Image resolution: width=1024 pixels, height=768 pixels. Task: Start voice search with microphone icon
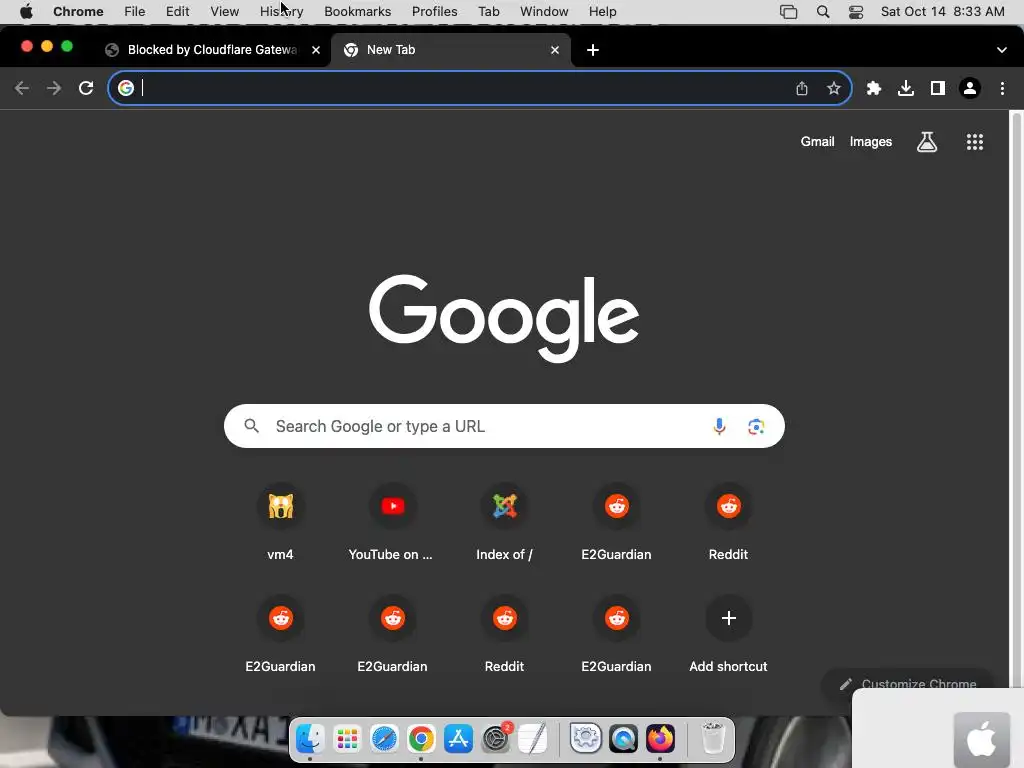(719, 426)
